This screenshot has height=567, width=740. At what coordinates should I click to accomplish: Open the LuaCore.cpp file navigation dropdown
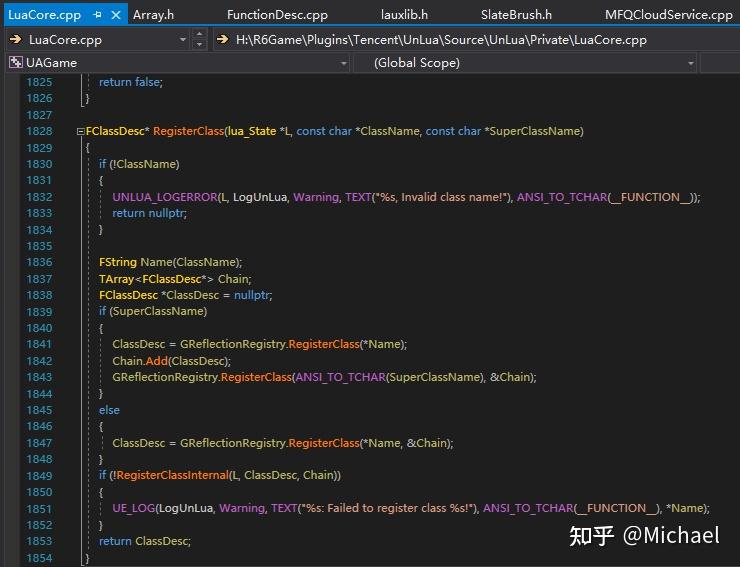tap(183, 40)
